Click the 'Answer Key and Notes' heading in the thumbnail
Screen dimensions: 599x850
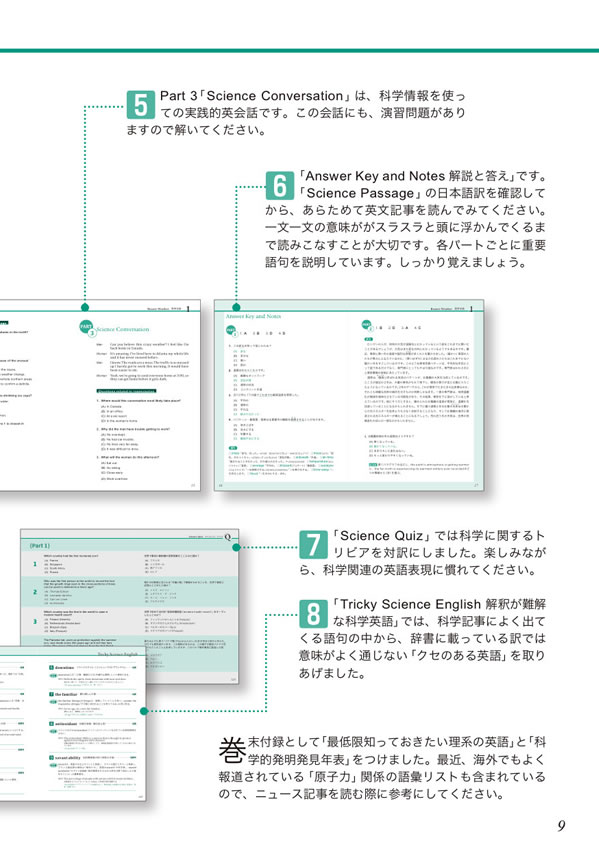click(x=253, y=316)
